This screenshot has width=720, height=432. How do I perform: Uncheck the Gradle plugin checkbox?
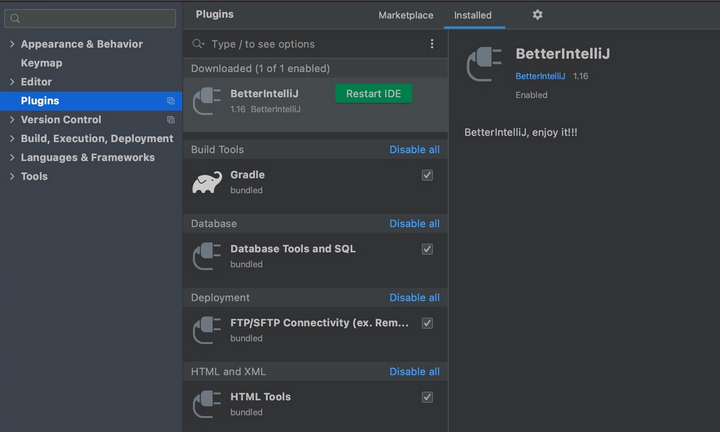click(x=427, y=175)
